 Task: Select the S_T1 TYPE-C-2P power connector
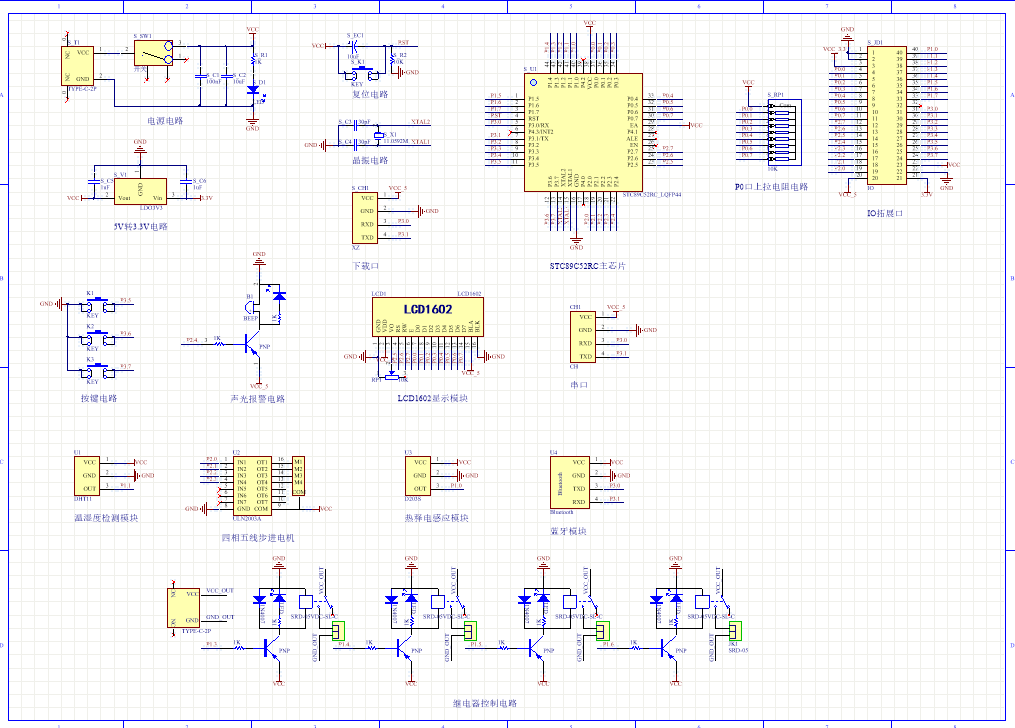[82, 65]
